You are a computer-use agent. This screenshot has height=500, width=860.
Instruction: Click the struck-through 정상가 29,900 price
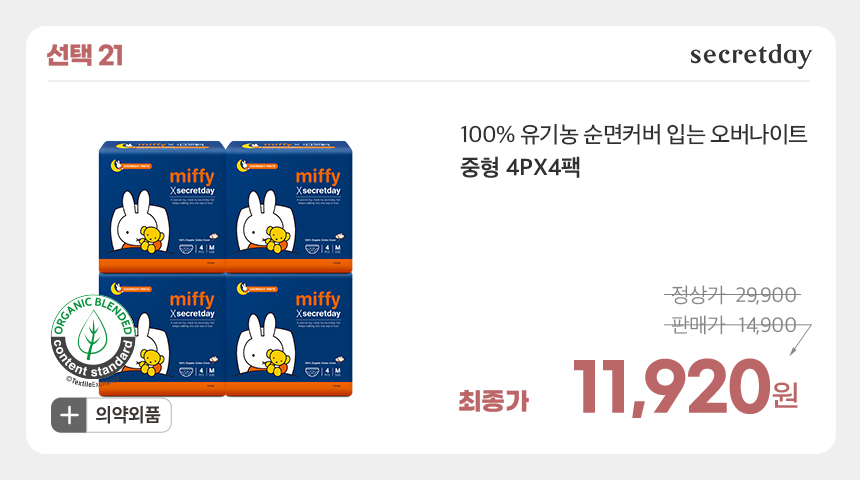[733, 296]
